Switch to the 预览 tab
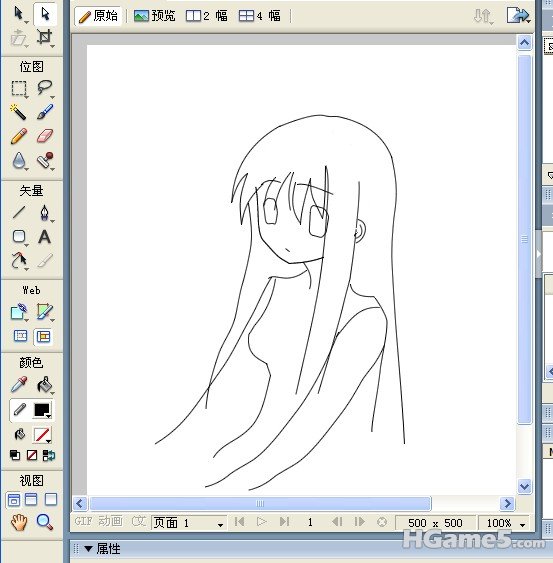 coord(155,16)
